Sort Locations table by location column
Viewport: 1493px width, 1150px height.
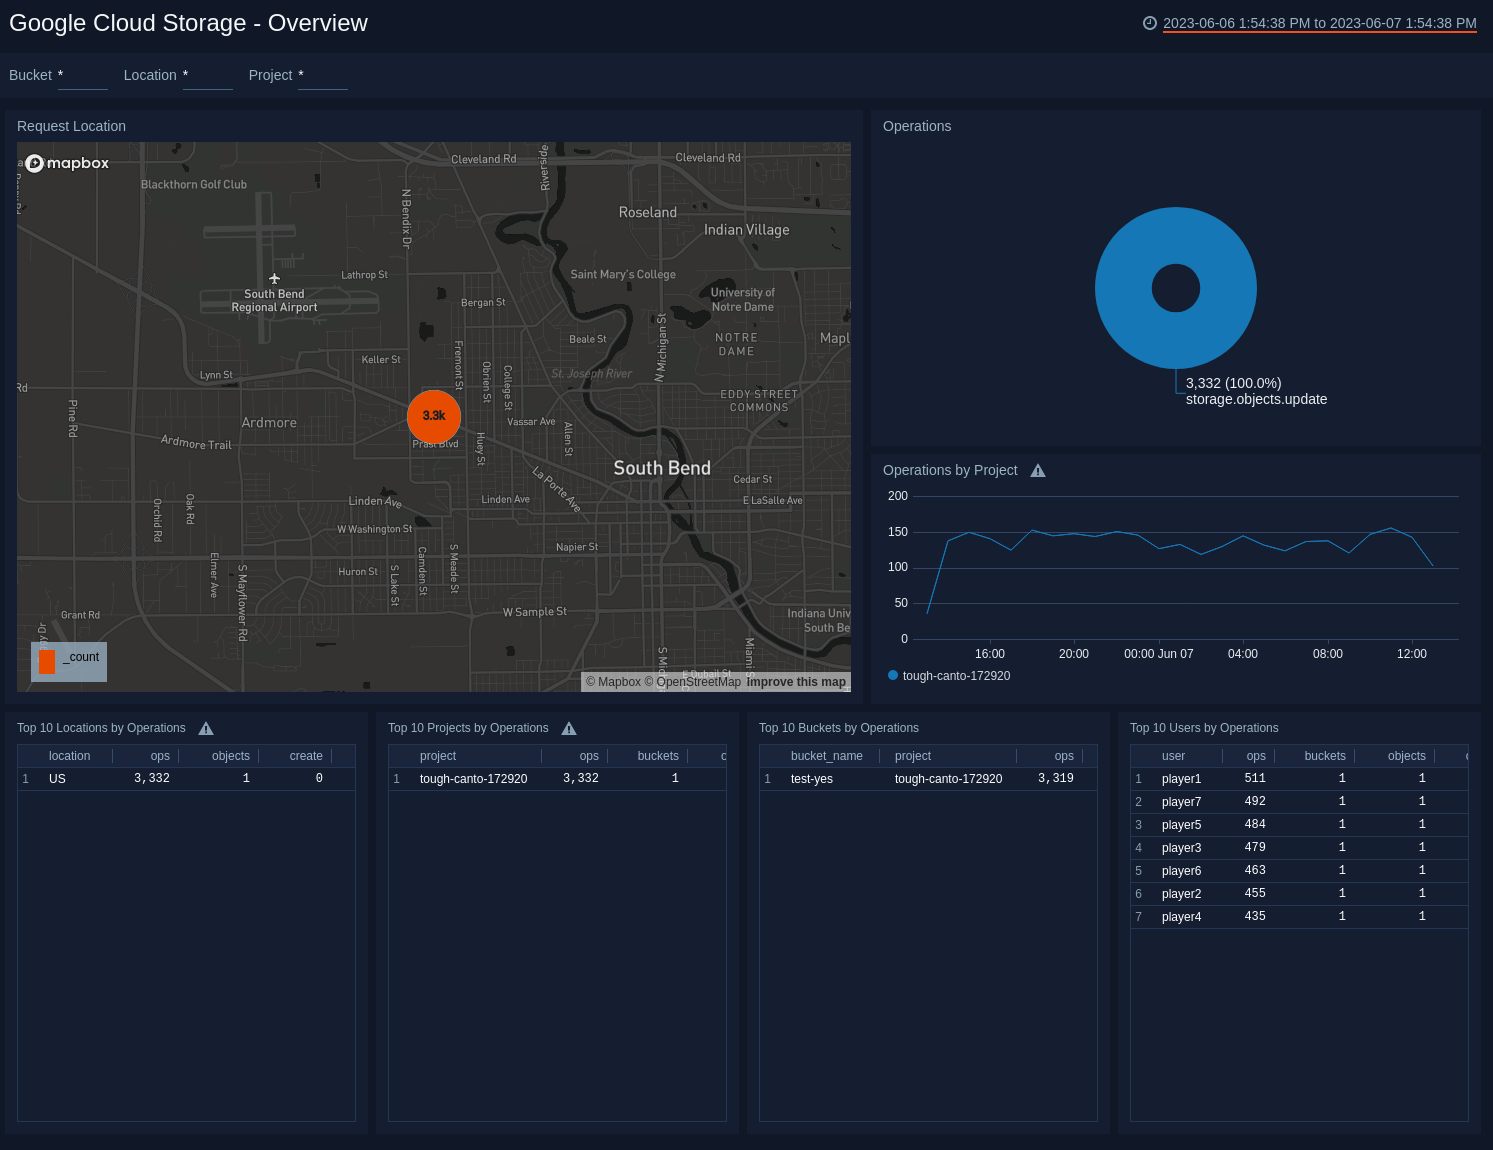(x=69, y=756)
